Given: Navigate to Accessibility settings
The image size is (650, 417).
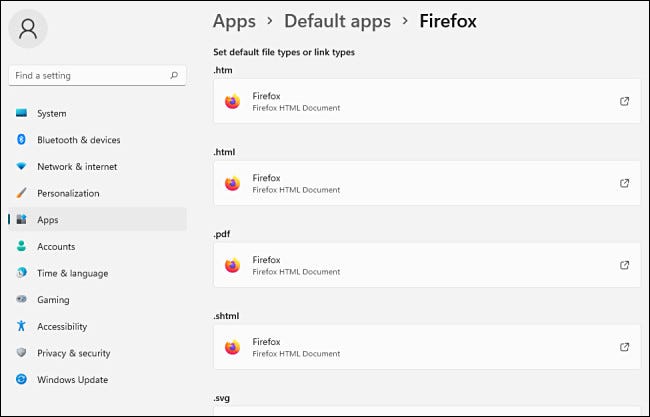Looking at the screenshot, I should [62, 326].
